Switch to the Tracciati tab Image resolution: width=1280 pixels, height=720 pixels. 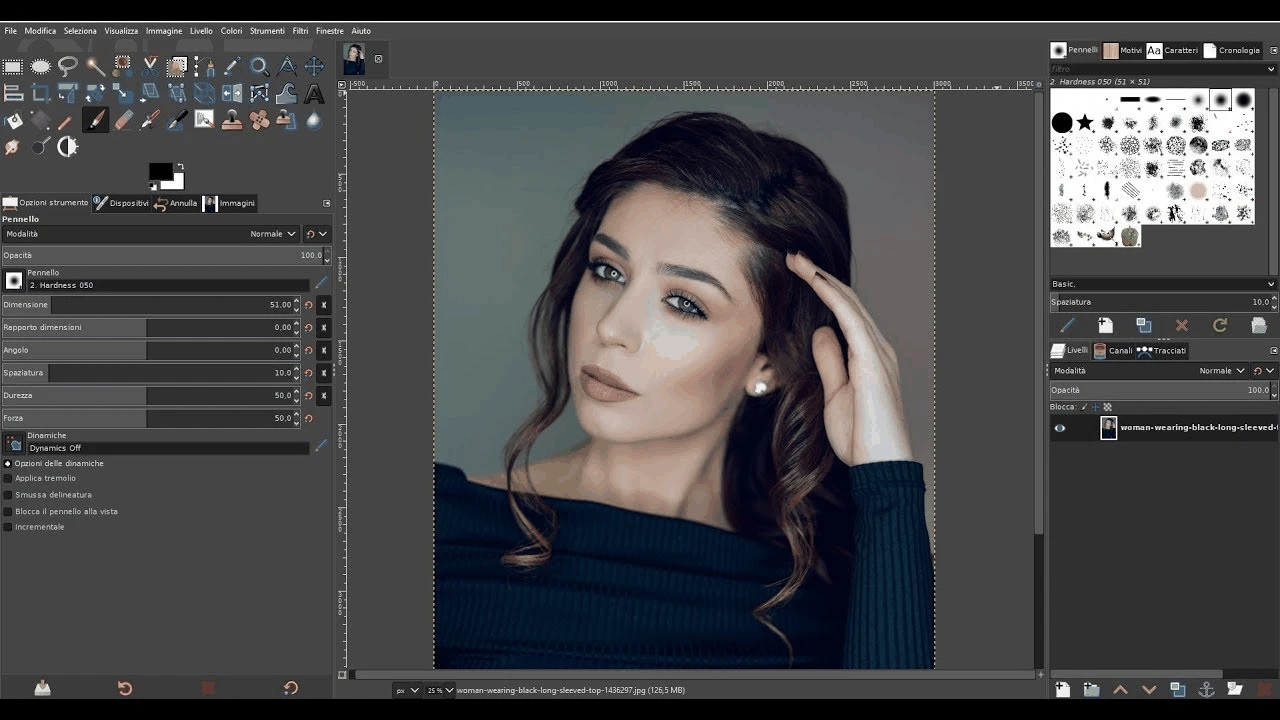coord(1162,351)
